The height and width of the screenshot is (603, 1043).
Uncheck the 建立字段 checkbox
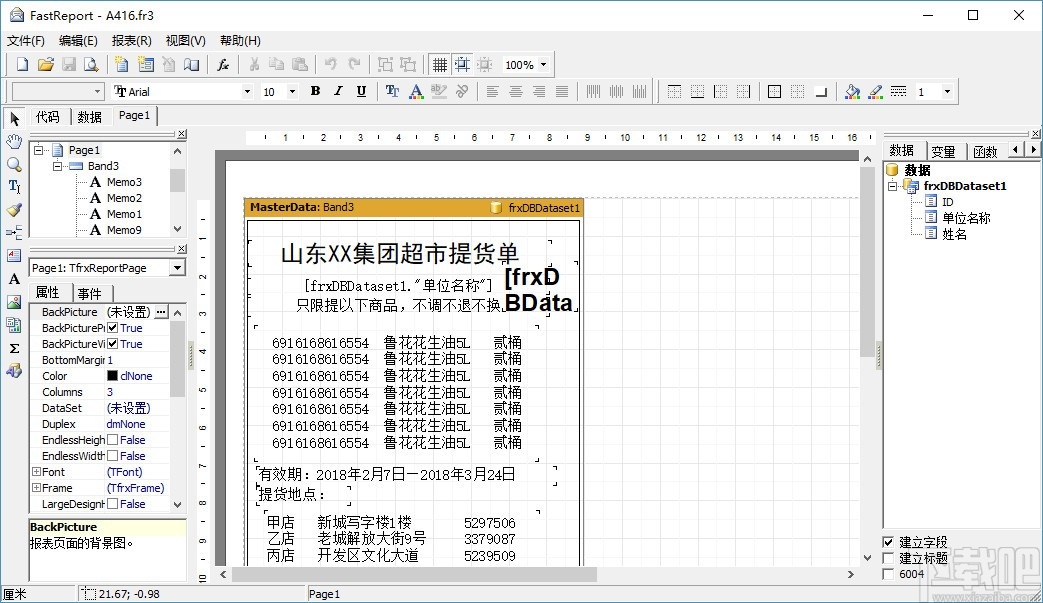[x=889, y=542]
